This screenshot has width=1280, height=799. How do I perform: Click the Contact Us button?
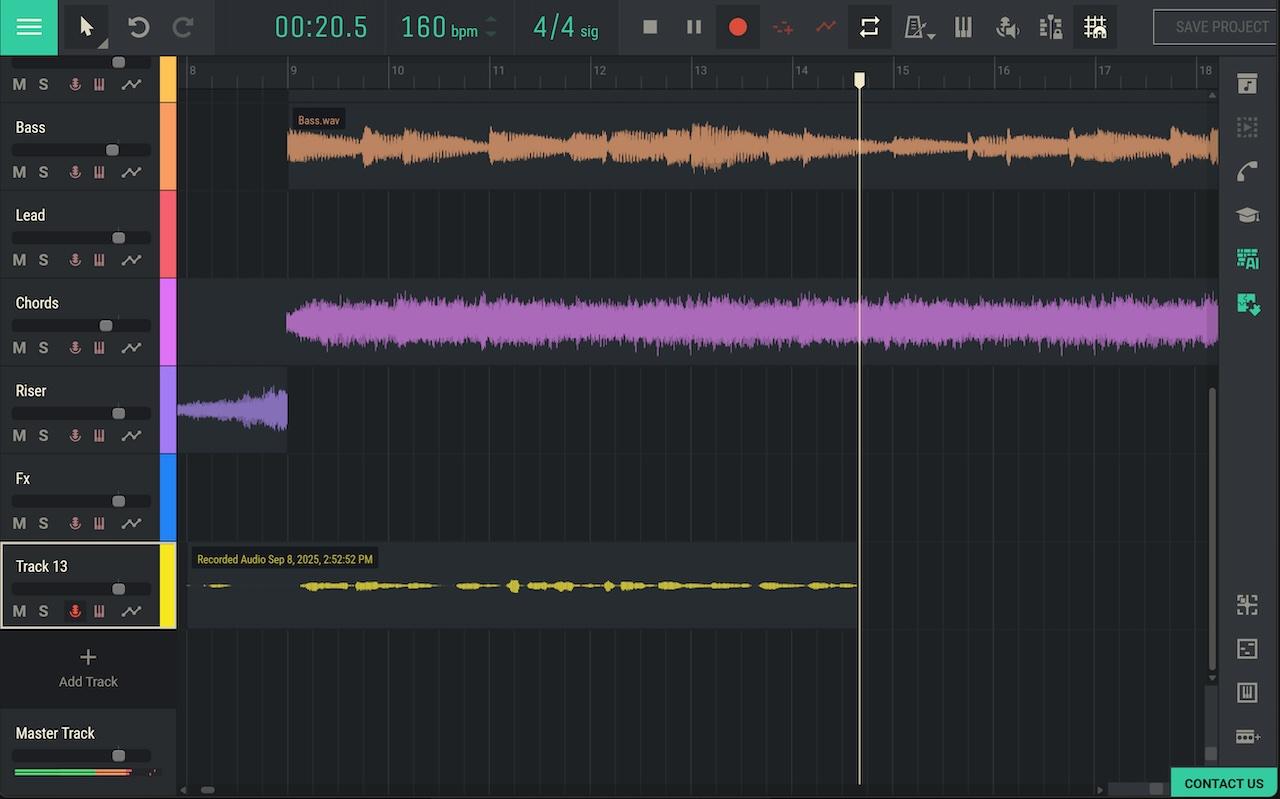[1224, 783]
